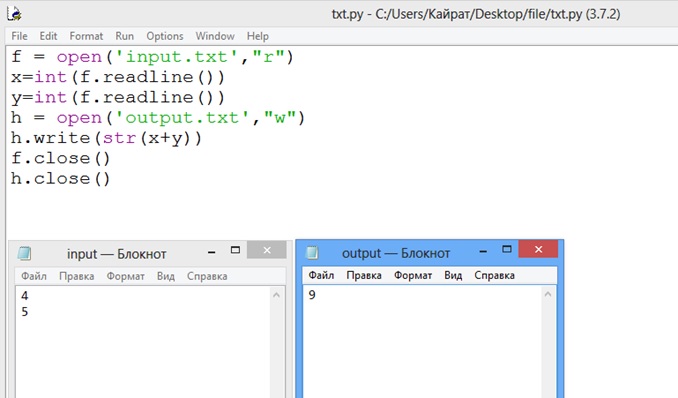Open Формат menu in input Notepad

[x=125, y=276]
